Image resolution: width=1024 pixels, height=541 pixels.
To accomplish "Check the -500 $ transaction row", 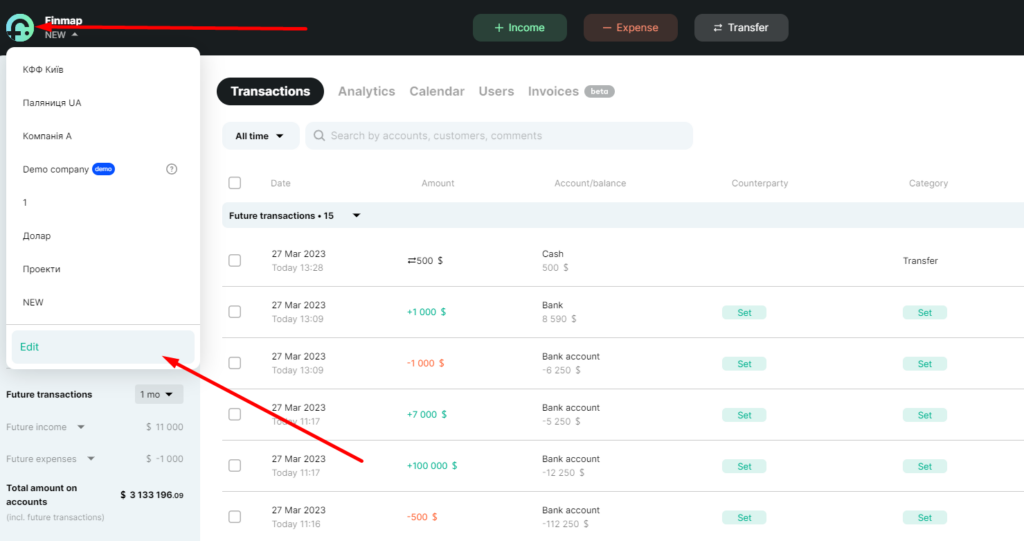I will point(235,517).
